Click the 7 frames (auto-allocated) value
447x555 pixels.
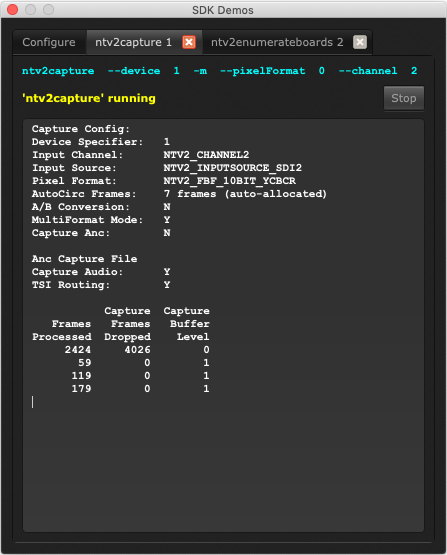[245, 194]
